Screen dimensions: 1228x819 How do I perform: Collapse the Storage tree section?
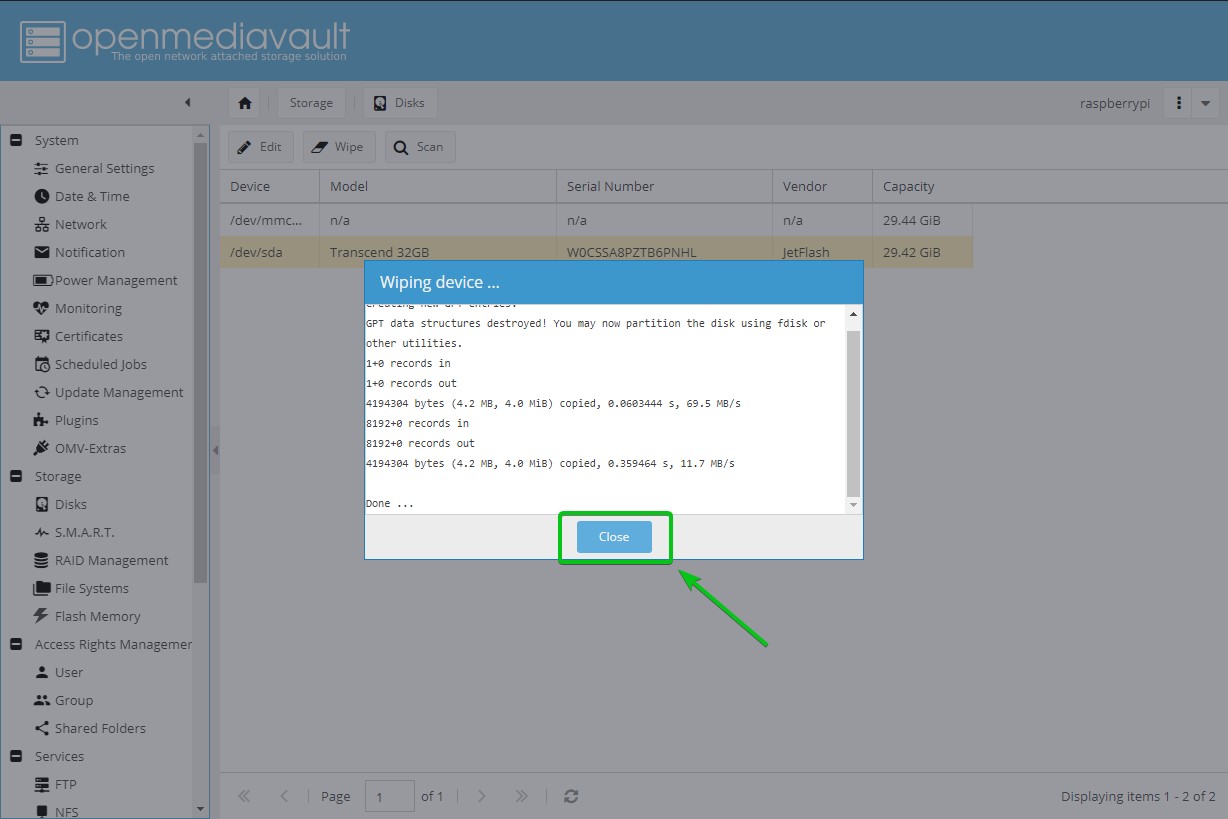pos(16,477)
